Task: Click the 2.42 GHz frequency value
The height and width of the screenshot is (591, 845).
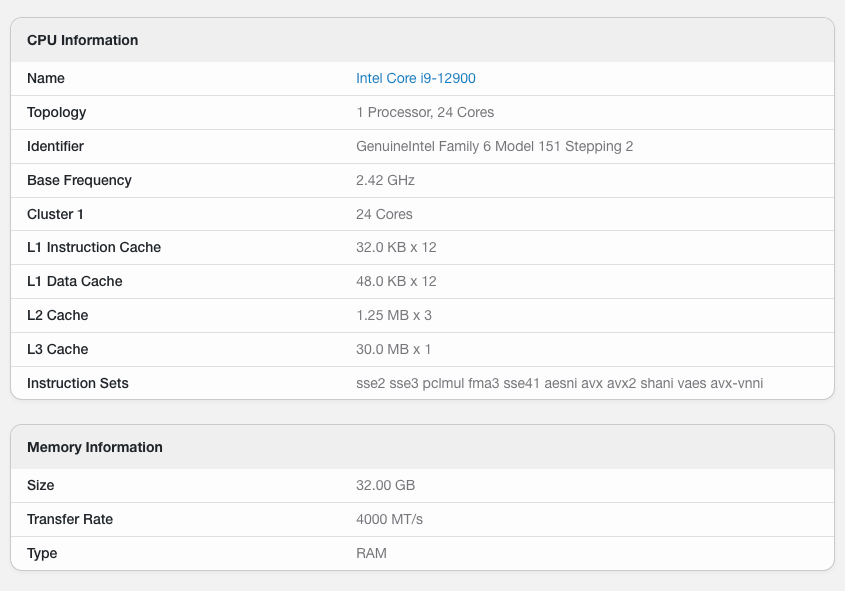Action: 385,180
